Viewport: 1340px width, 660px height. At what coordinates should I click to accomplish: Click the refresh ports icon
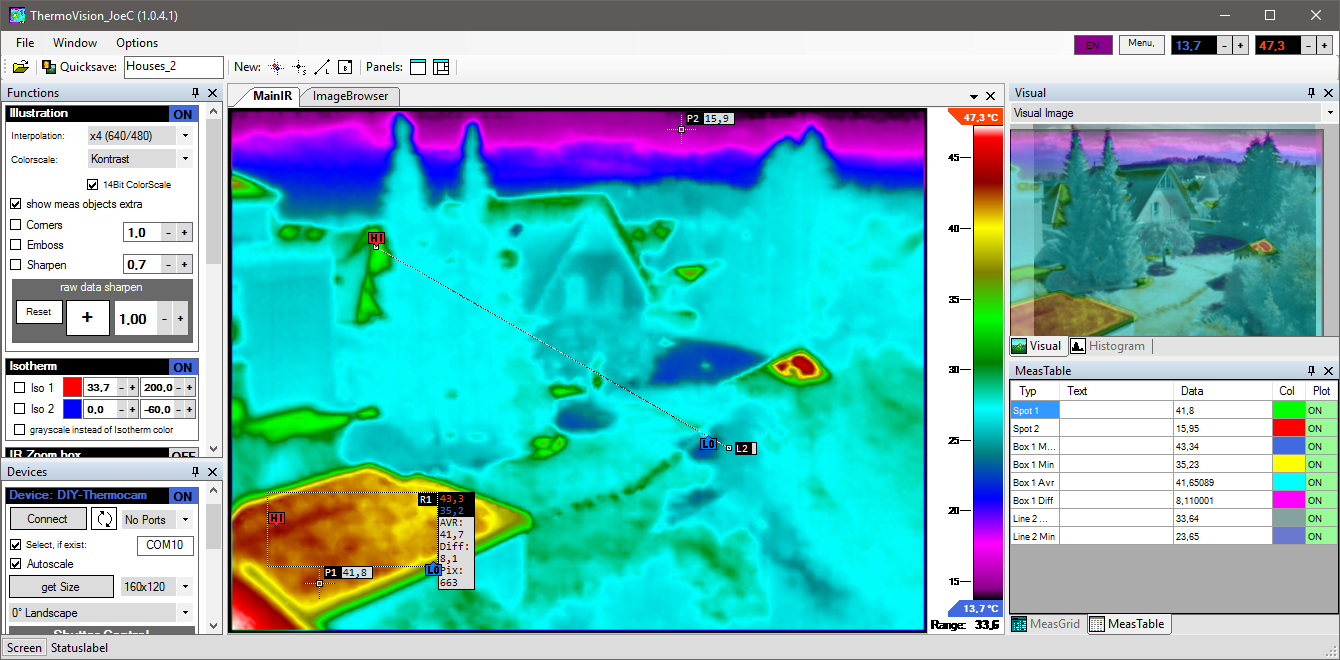tap(104, 519)
